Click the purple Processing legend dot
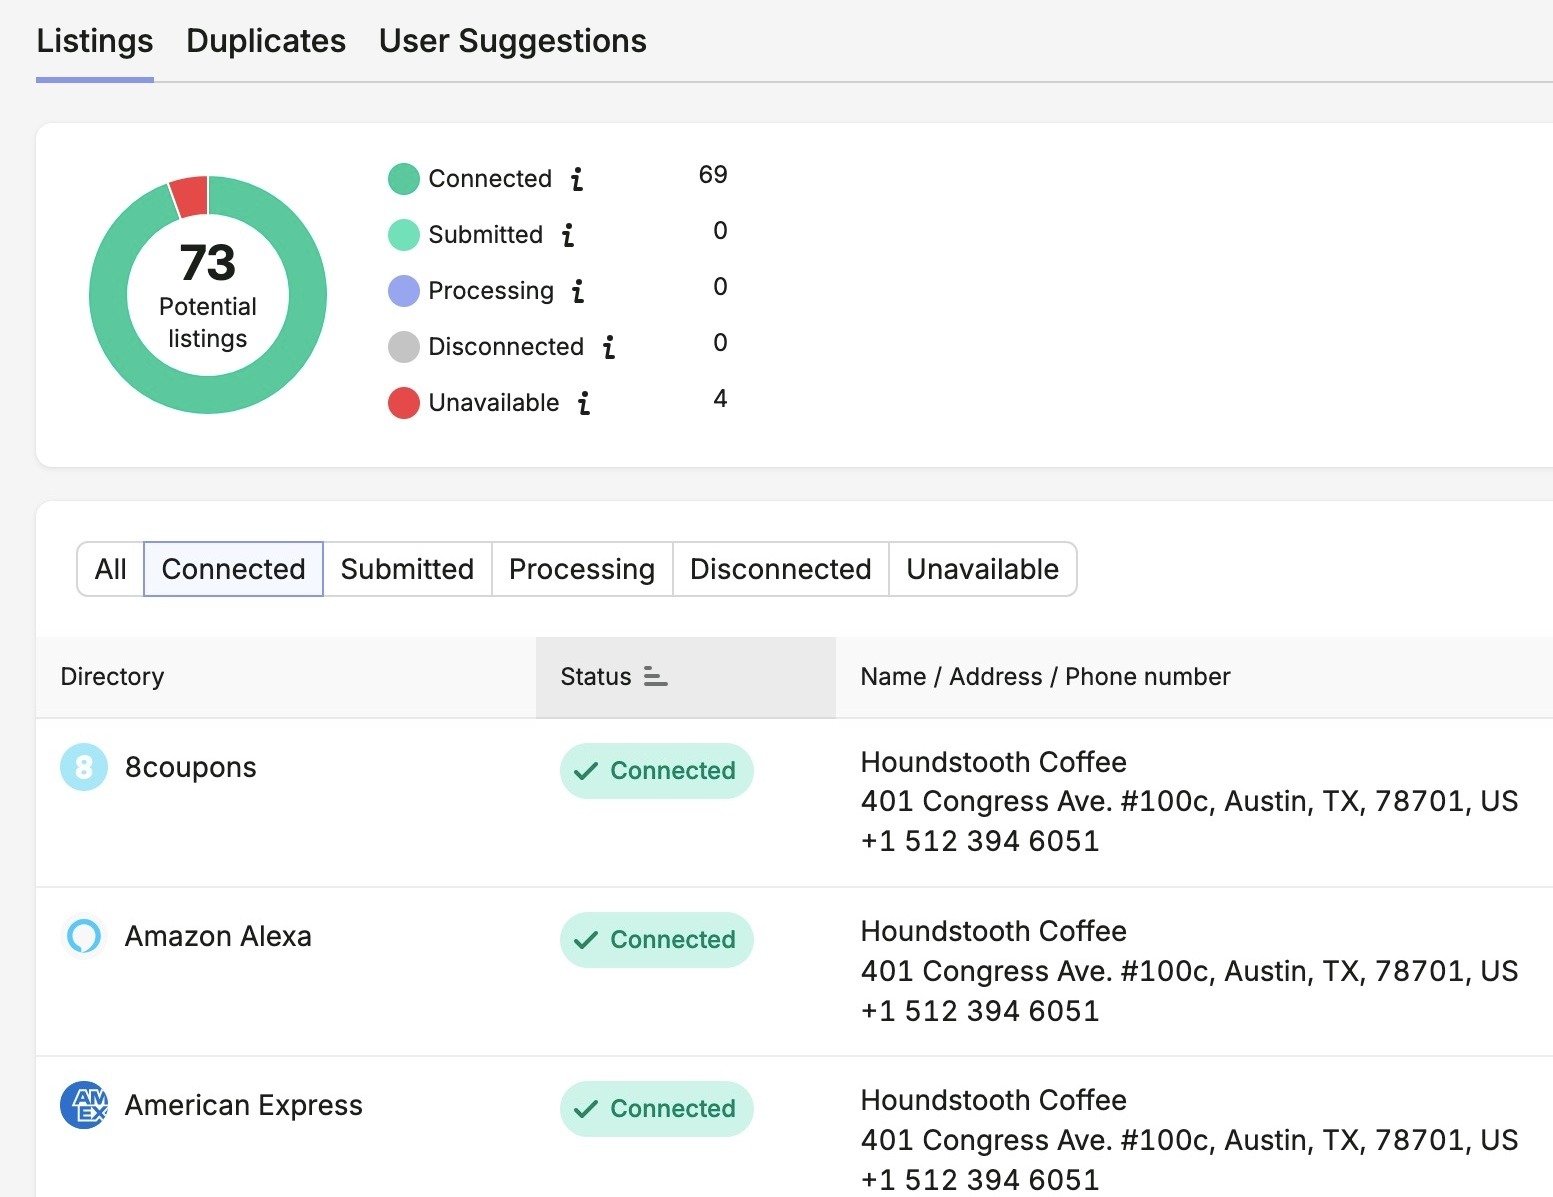 tap(403, 291)
